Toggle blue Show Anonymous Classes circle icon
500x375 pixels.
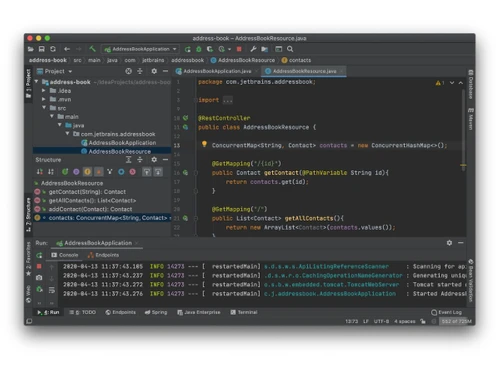(121, 172)
